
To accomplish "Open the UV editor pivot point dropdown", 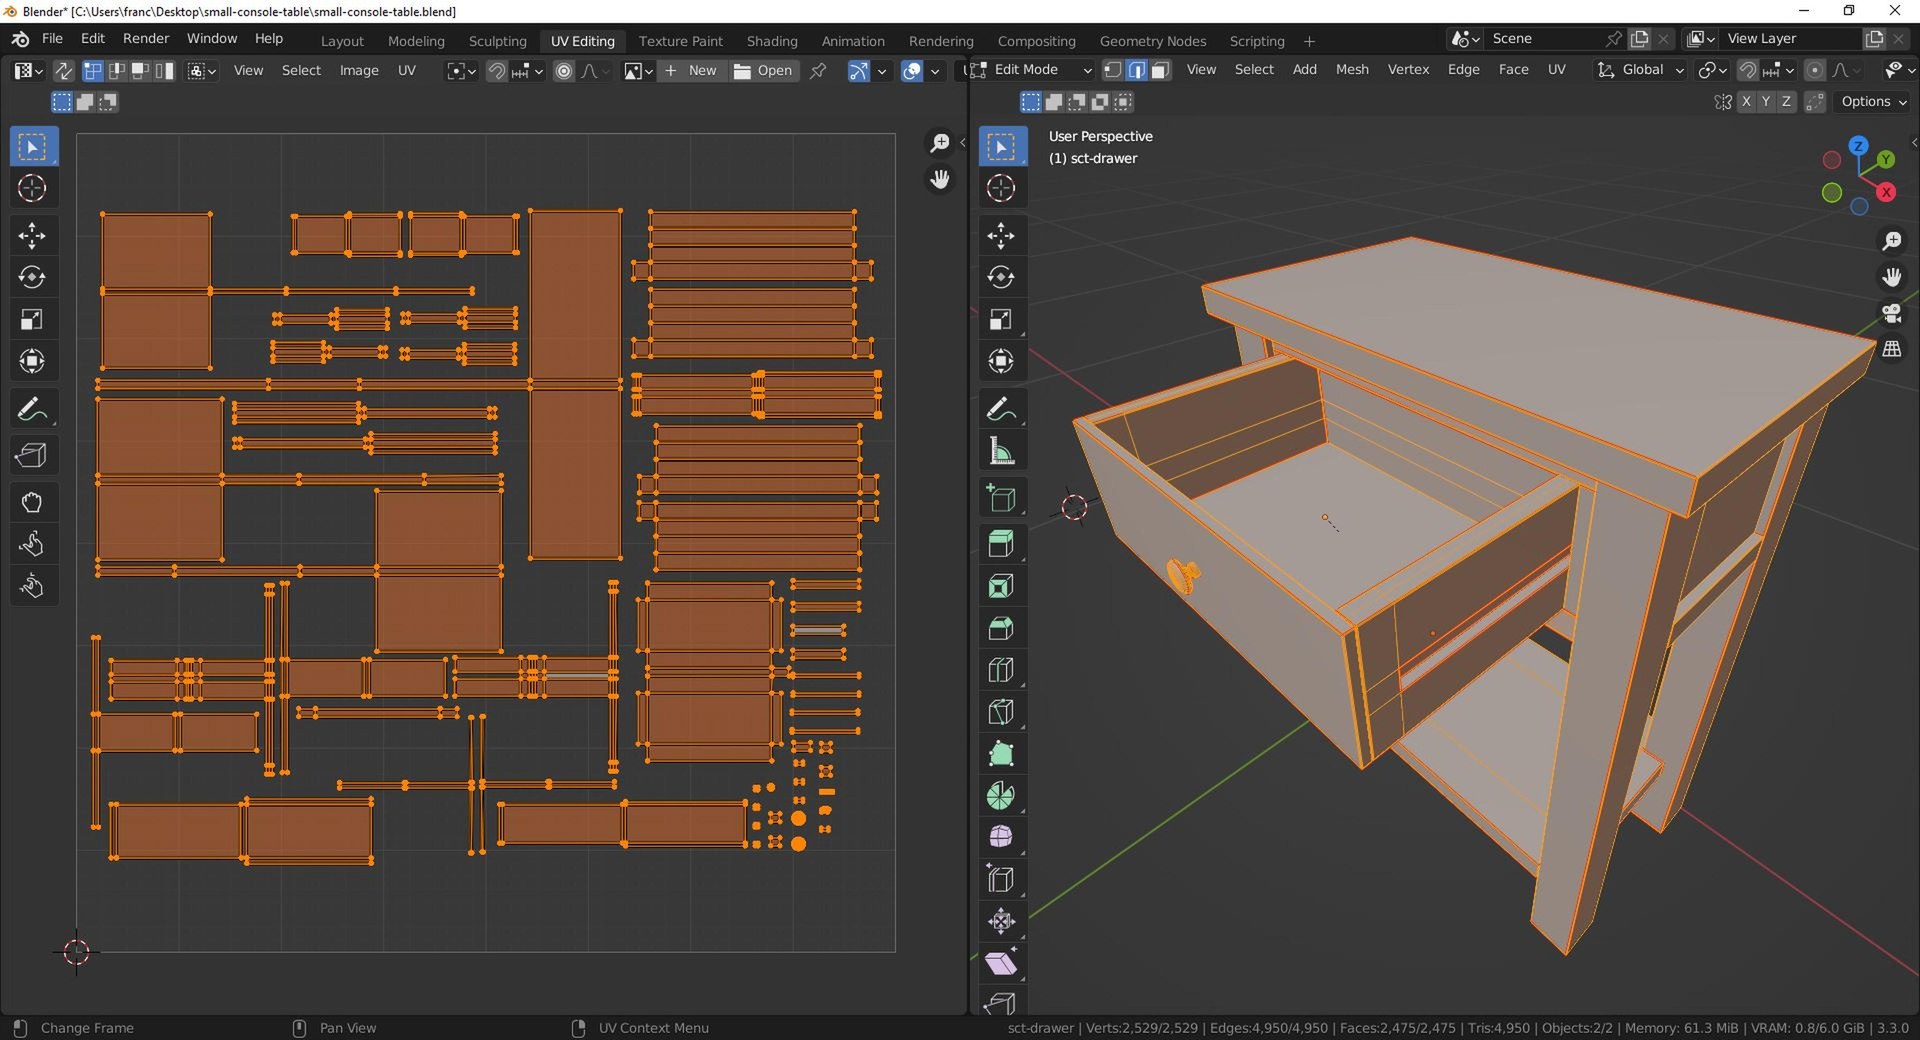I will [x=461, y=70].
